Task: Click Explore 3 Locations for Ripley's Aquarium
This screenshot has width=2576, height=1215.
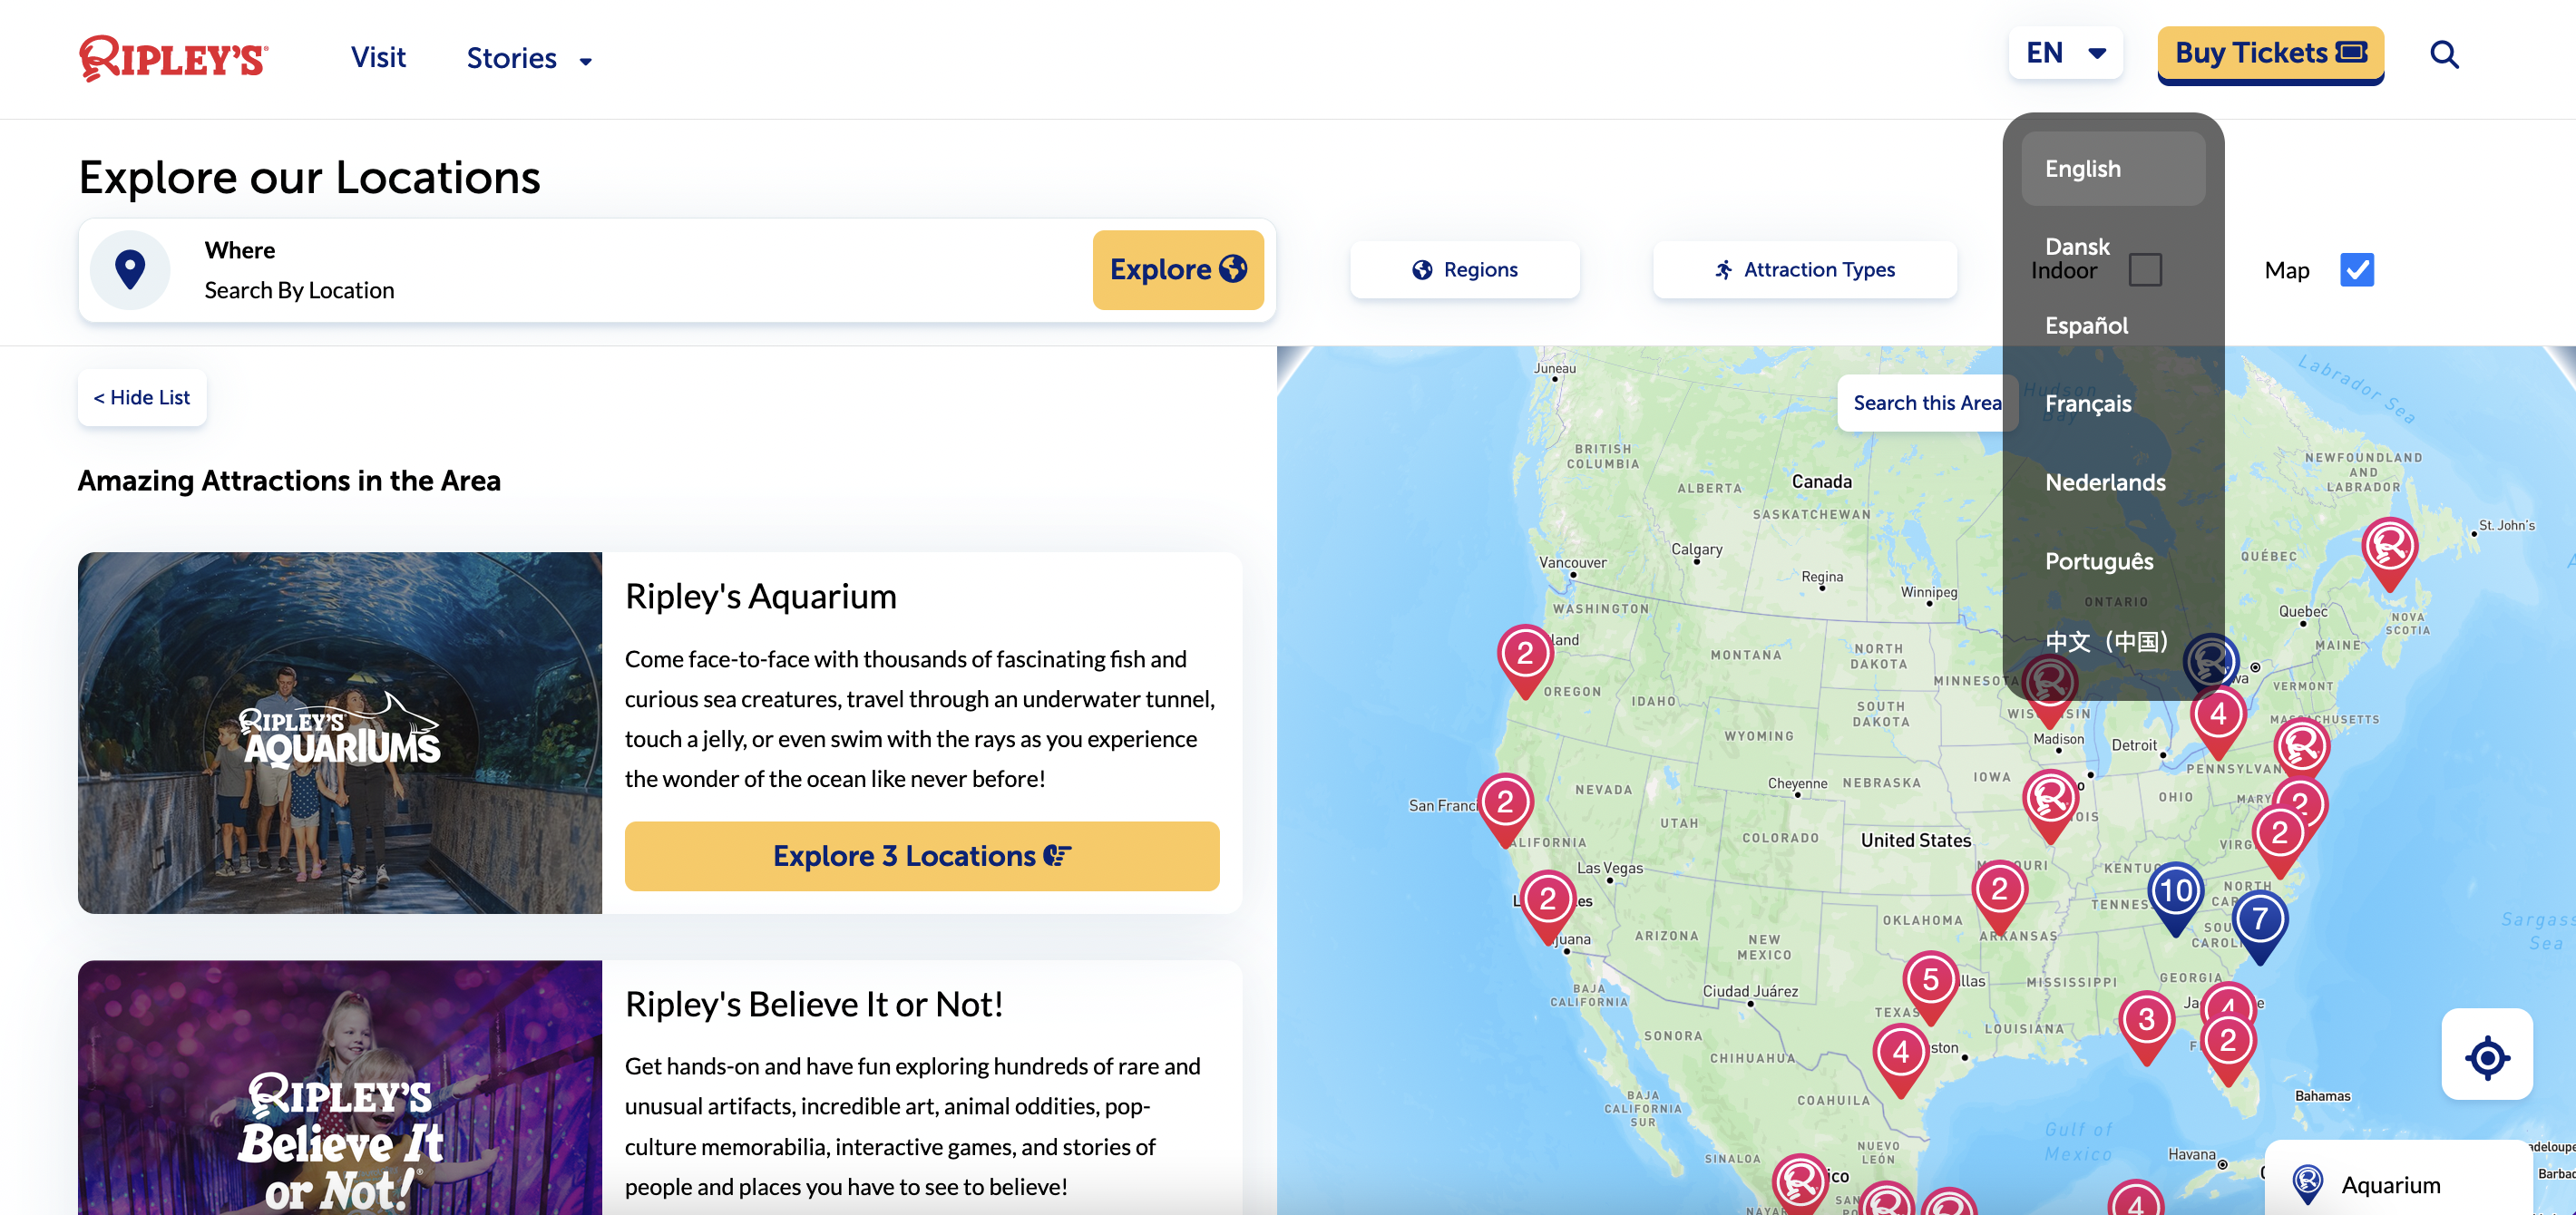Action: 921,856
